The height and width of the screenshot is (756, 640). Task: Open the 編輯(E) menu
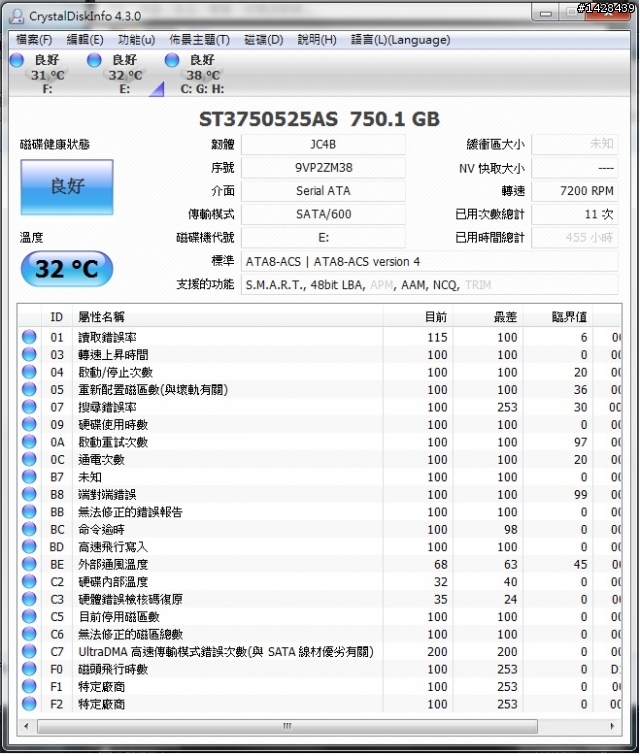(x=85, y=40)
